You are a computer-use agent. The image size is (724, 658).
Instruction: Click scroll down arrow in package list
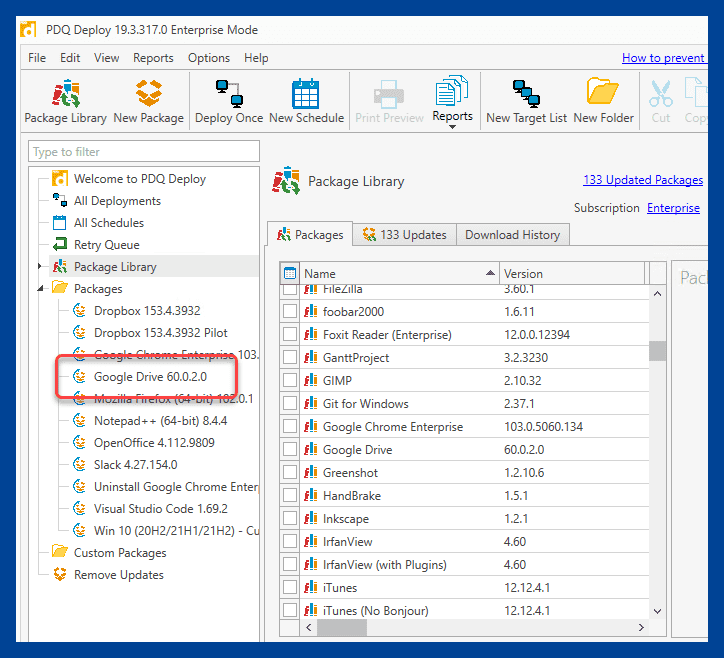pos(658,611)
